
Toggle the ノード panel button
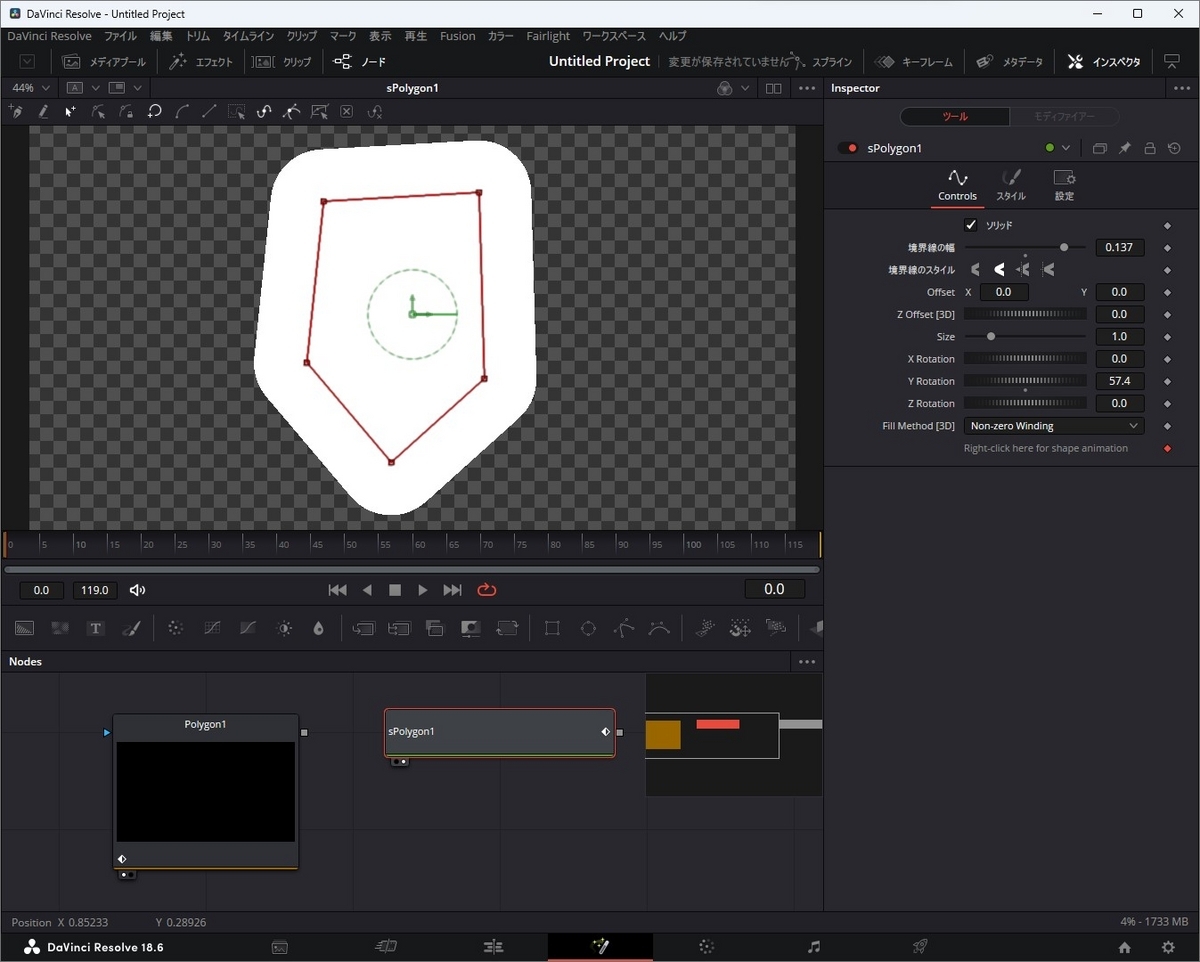360,61
